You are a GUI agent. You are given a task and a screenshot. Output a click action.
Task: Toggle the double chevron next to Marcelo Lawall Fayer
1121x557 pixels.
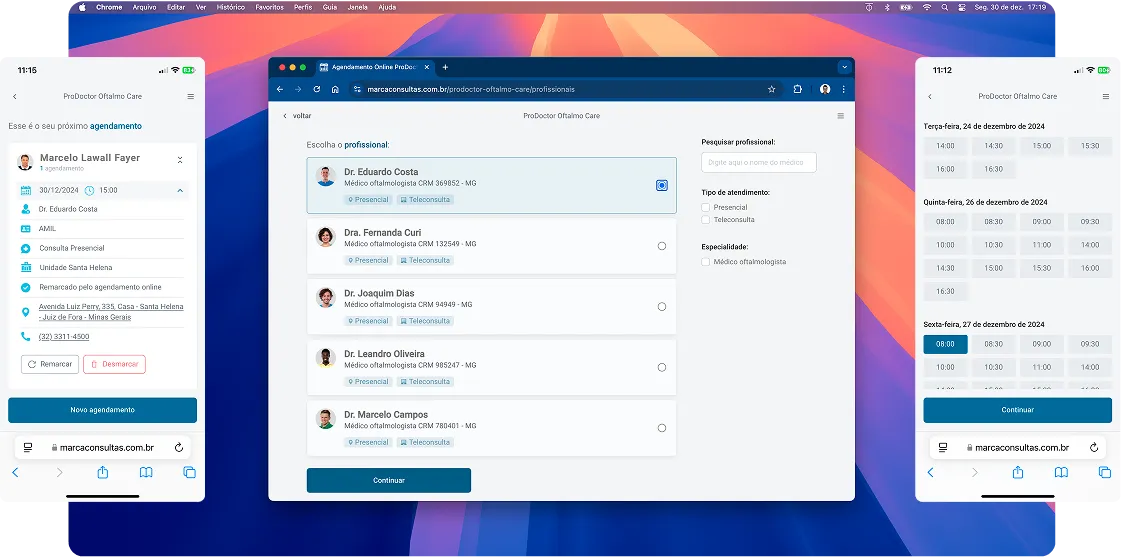(180, 160)
